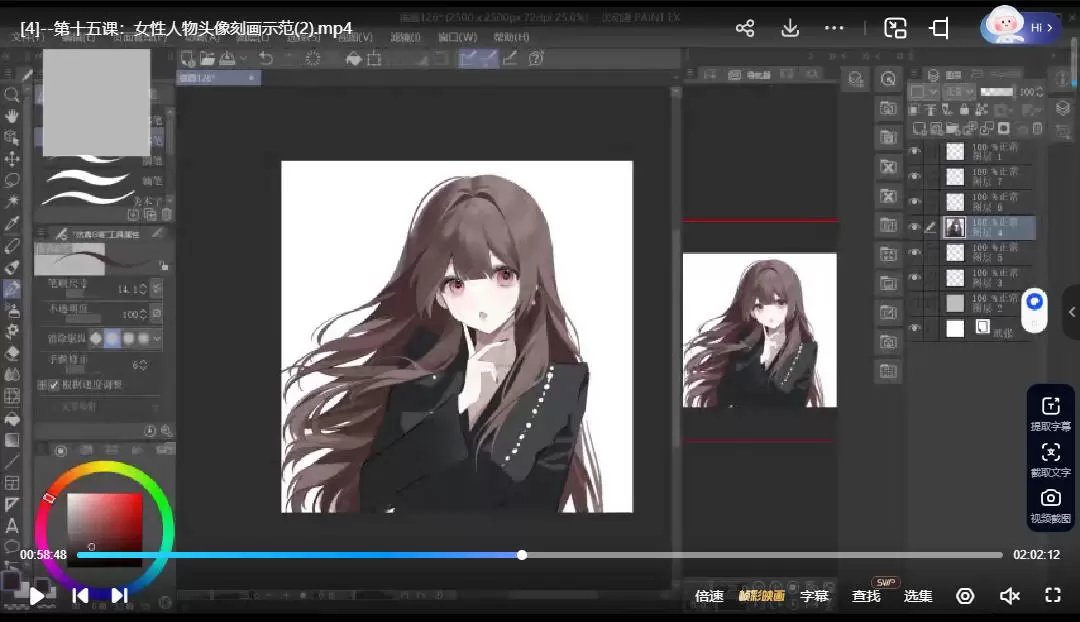
Task: Enable picture-in-picture mini window mode
Action: tap(895, 28)
